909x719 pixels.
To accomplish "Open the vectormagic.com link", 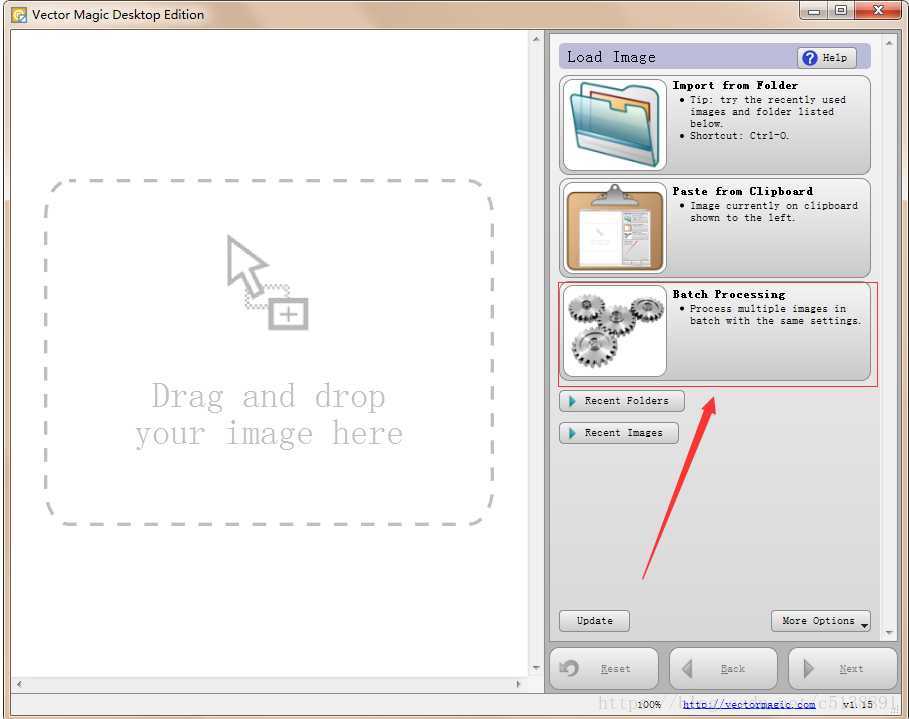I will pyautogui.click(x=749, y=704).
